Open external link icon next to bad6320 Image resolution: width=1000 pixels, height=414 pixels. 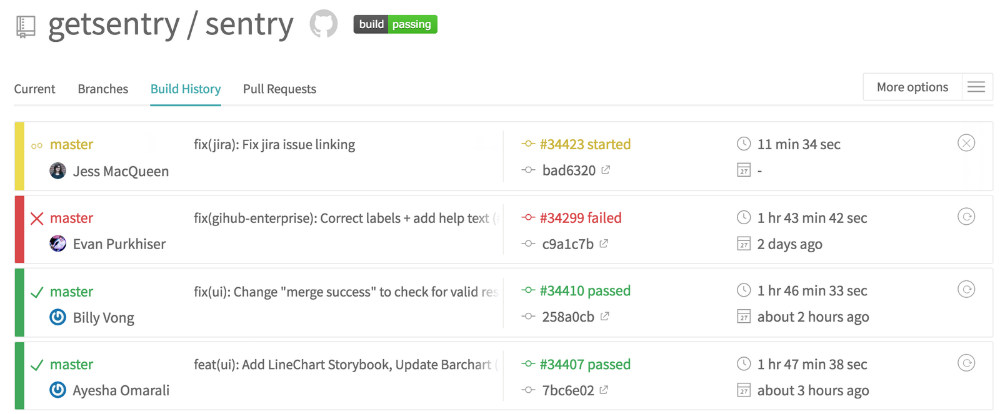point(606,170)
